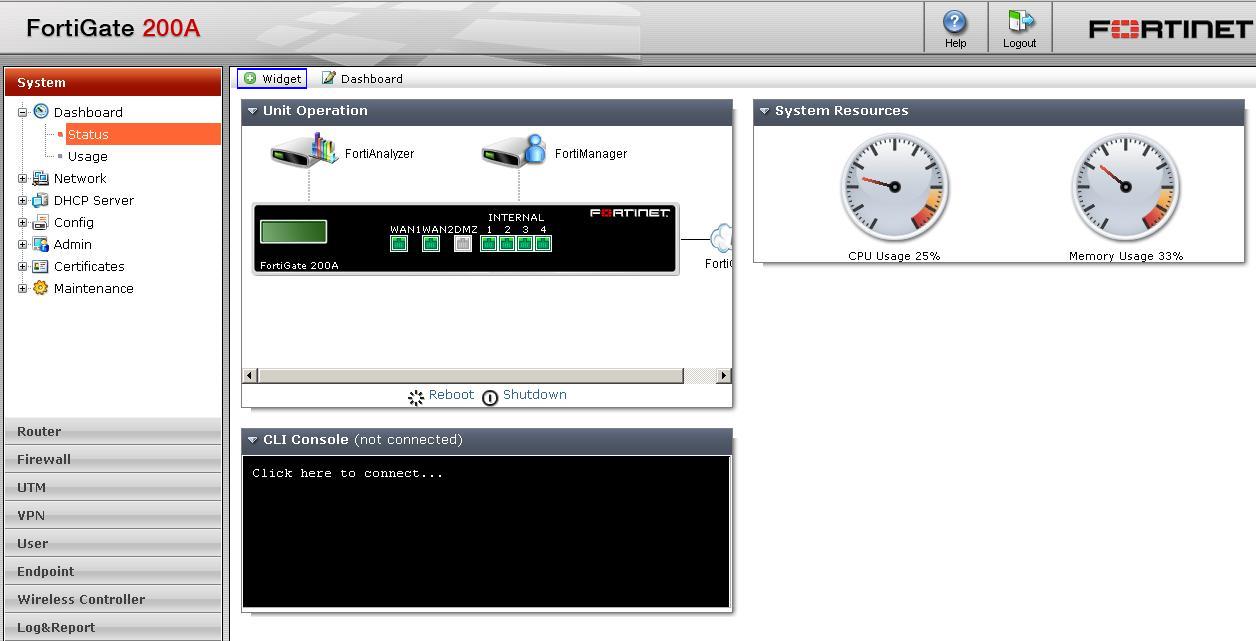This screenshot has height=641, width=1256.
Task: Click the Widget button label
Action: coord(282,79)
